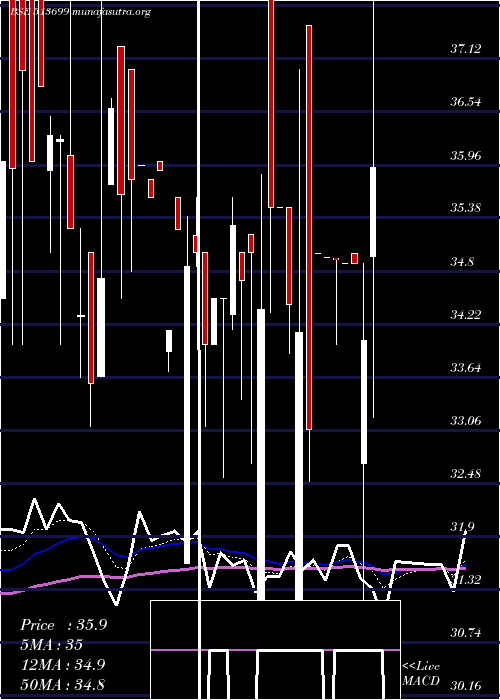500x700 pixels.
Task: Click the Price : 35.9 legend line
Action: click(x=63, y=625)
